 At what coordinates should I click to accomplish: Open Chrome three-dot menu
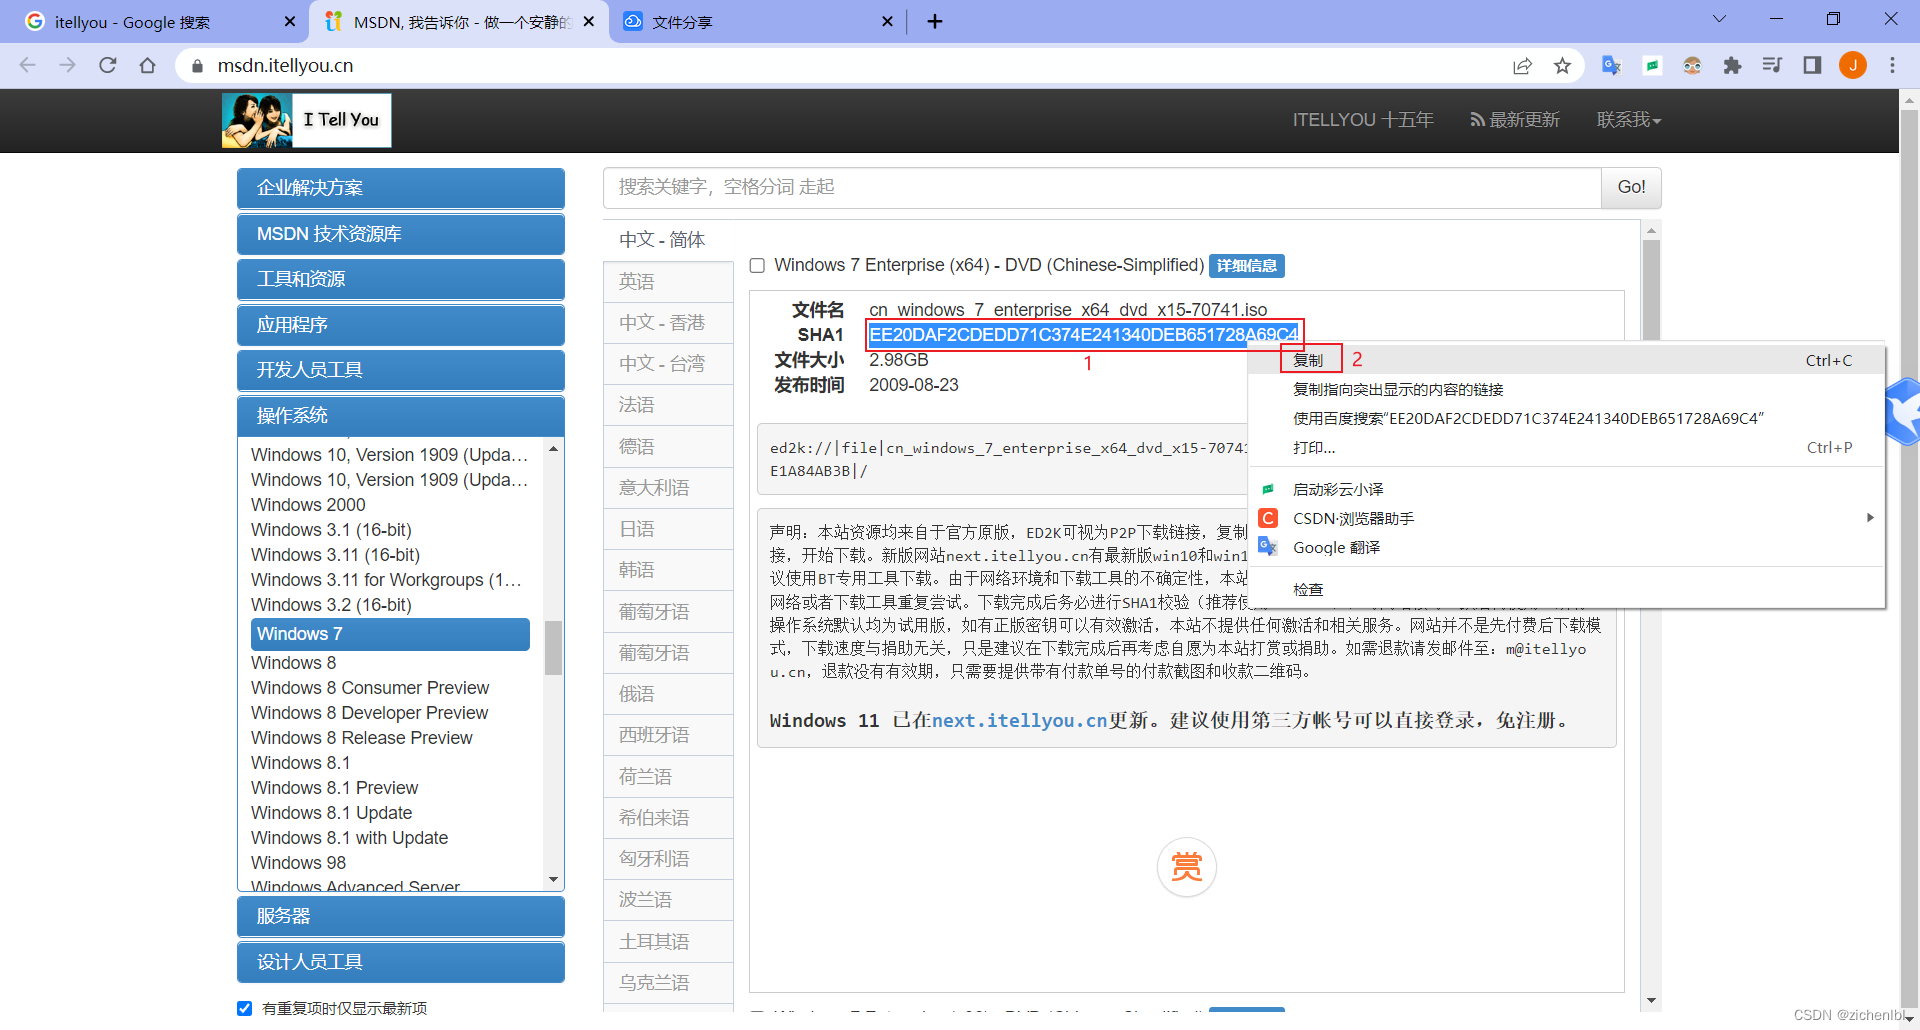point(1892,65)
